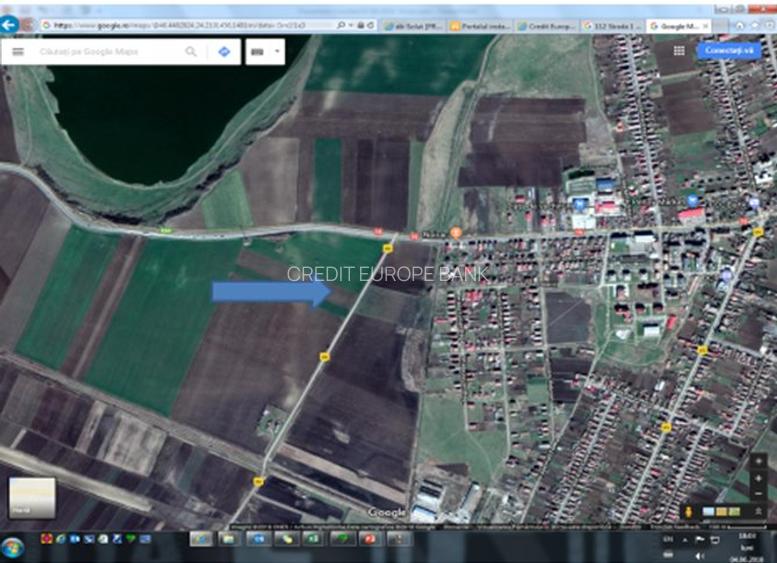Open the browser Tools gear menu

(770, 25)
